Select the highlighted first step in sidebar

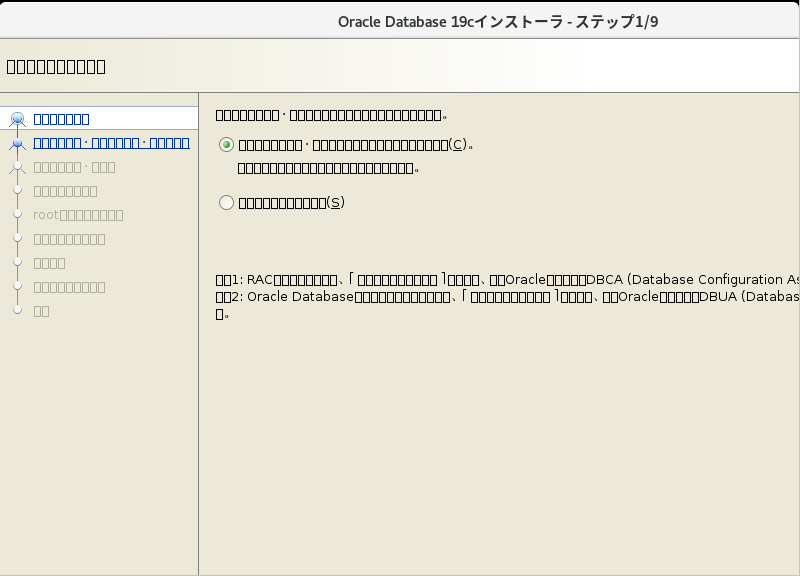tap(62, 119)
